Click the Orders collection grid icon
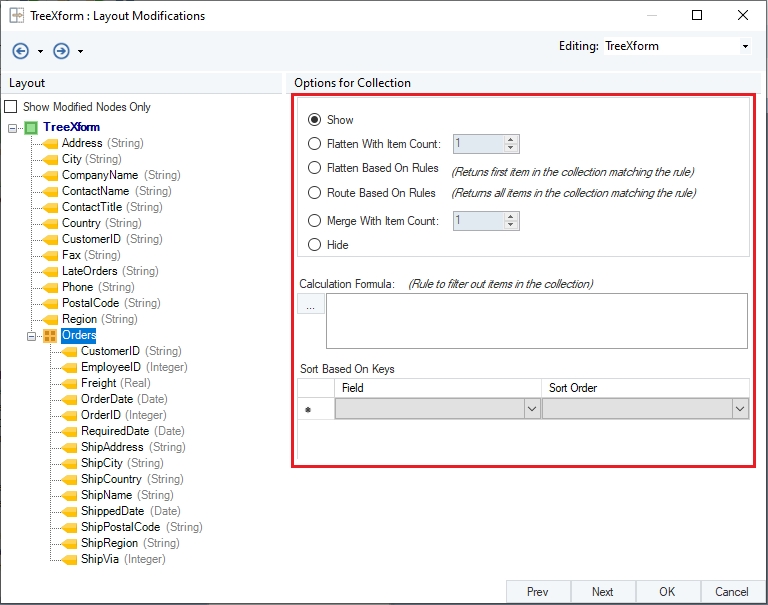This screenshot has height=605, width=768. (x=50, y=335)
